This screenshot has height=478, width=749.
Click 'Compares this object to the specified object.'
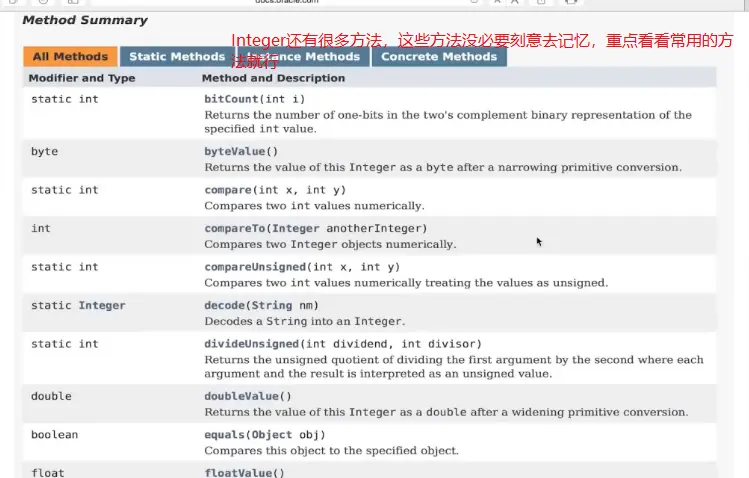click(332, 450)
